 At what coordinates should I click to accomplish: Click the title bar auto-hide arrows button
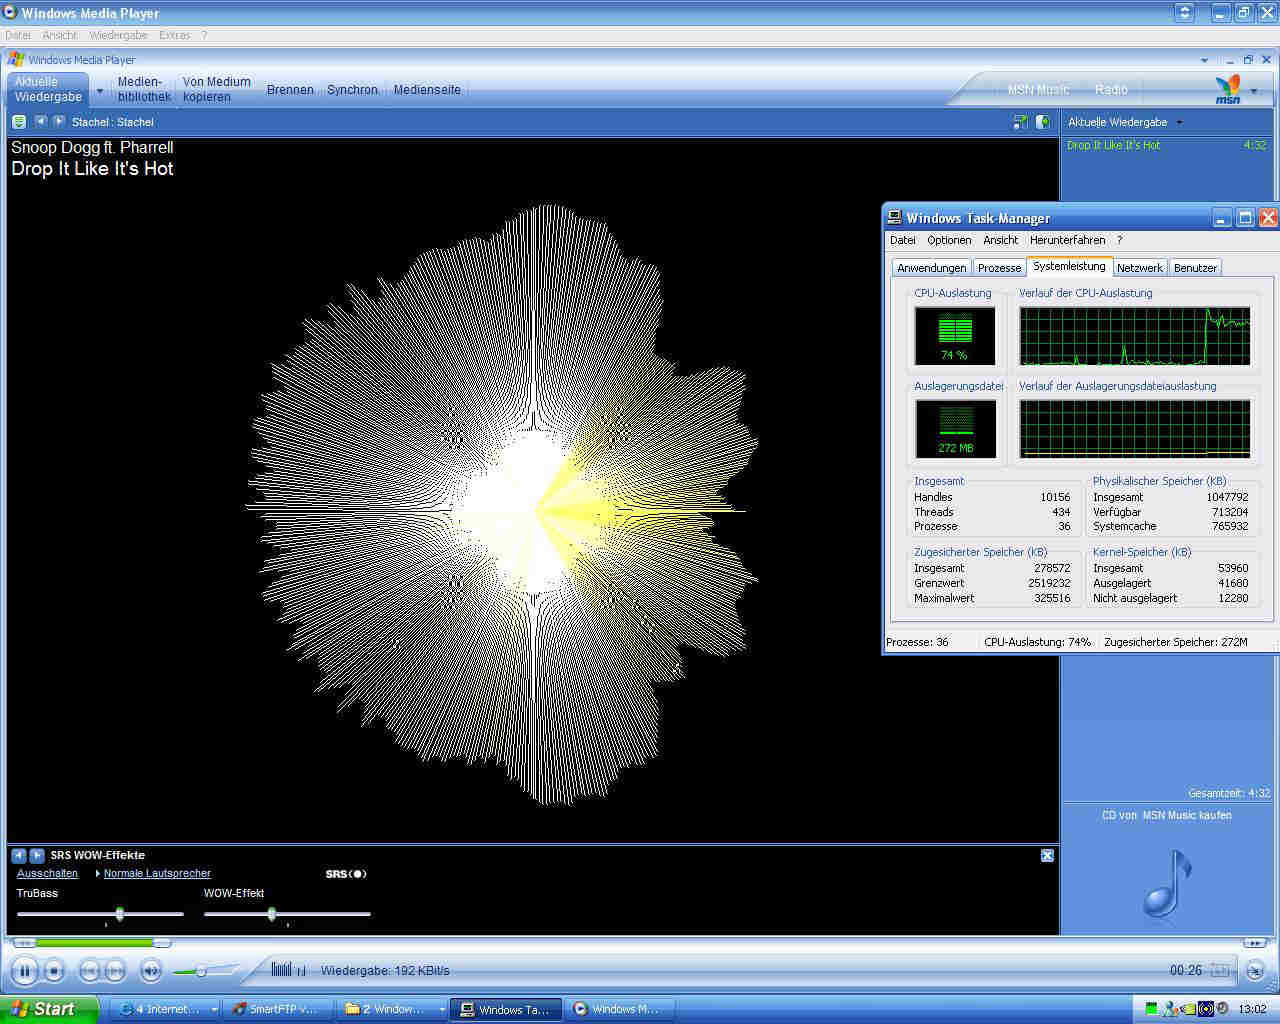(1186, 13)
